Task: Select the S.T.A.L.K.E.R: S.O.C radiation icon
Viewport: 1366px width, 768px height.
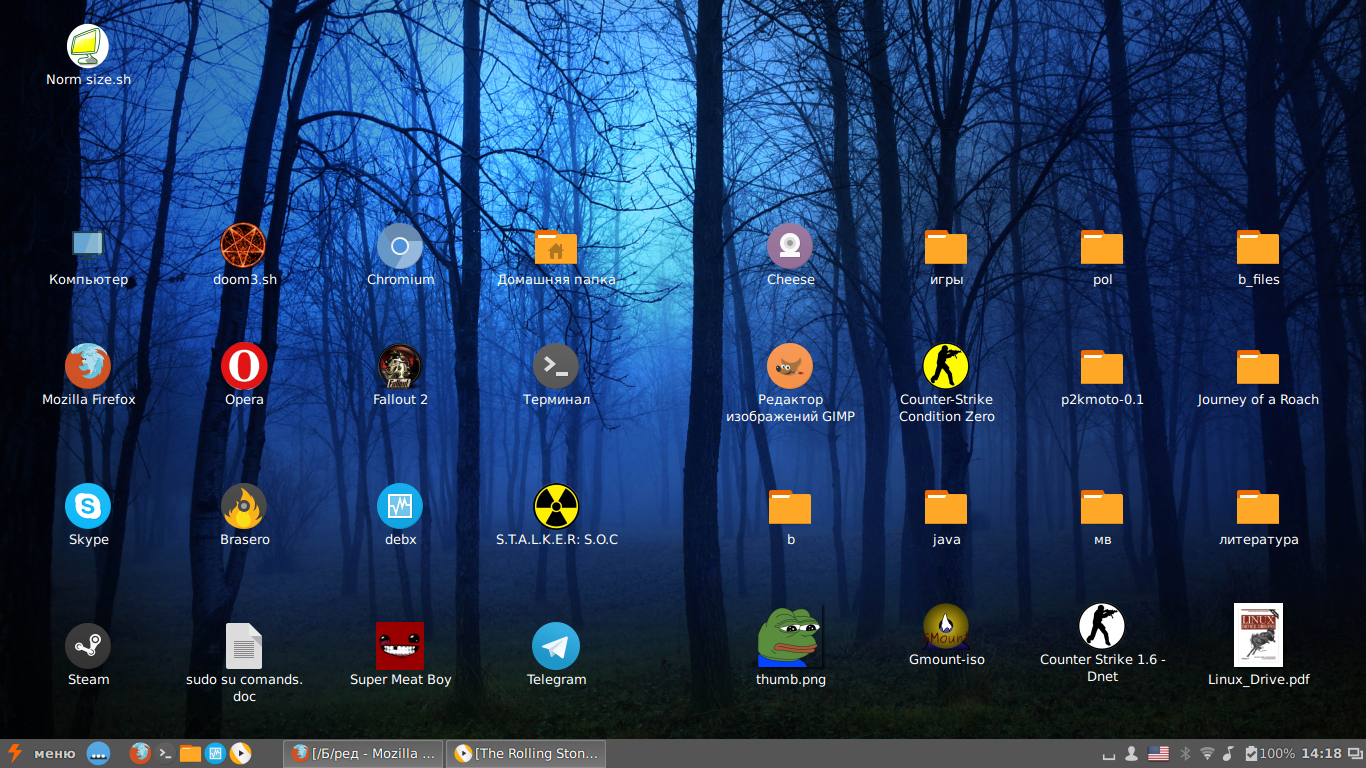Action: 556,506
